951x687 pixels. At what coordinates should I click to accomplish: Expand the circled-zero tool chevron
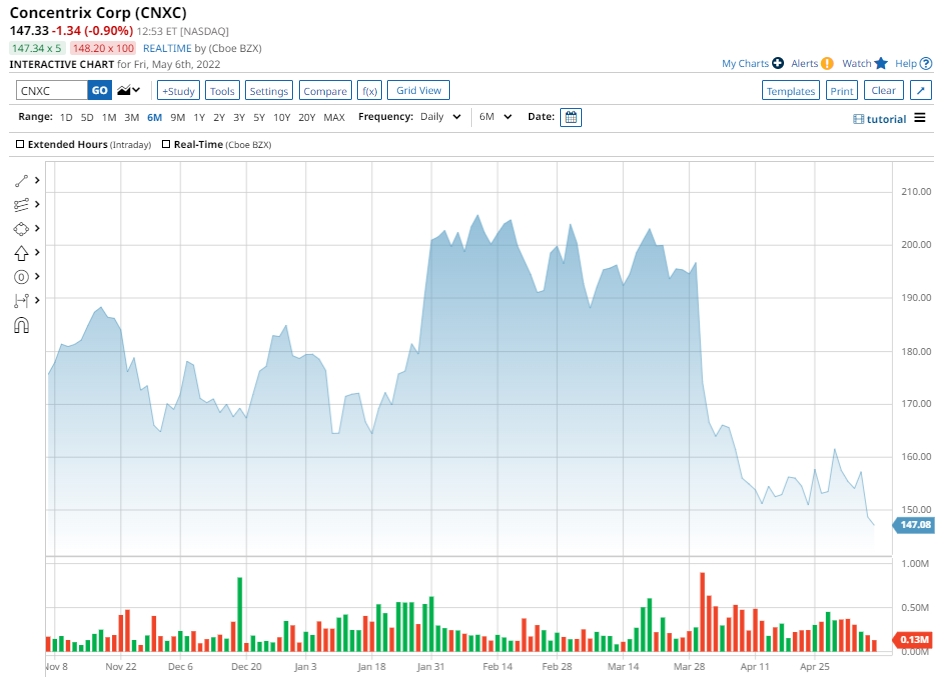(37, 276)
